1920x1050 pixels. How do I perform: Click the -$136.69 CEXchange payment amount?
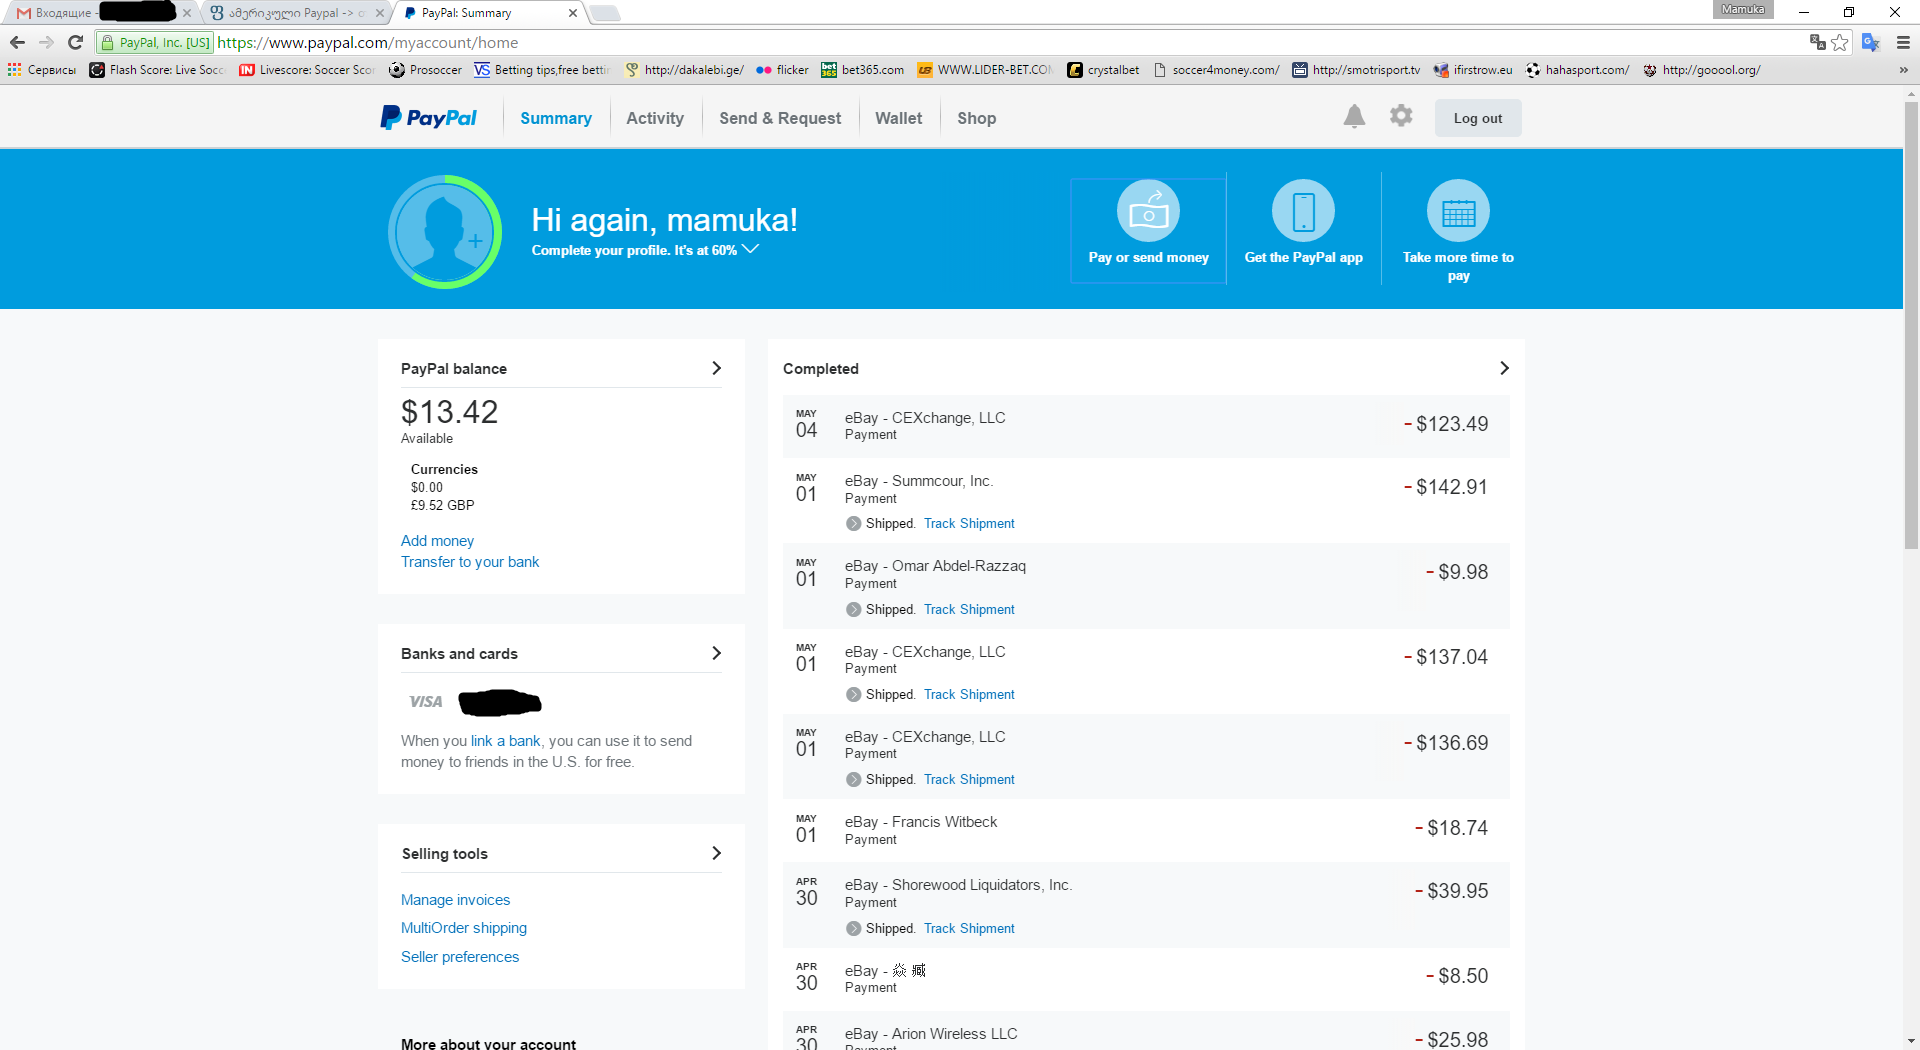[1446, 743]
